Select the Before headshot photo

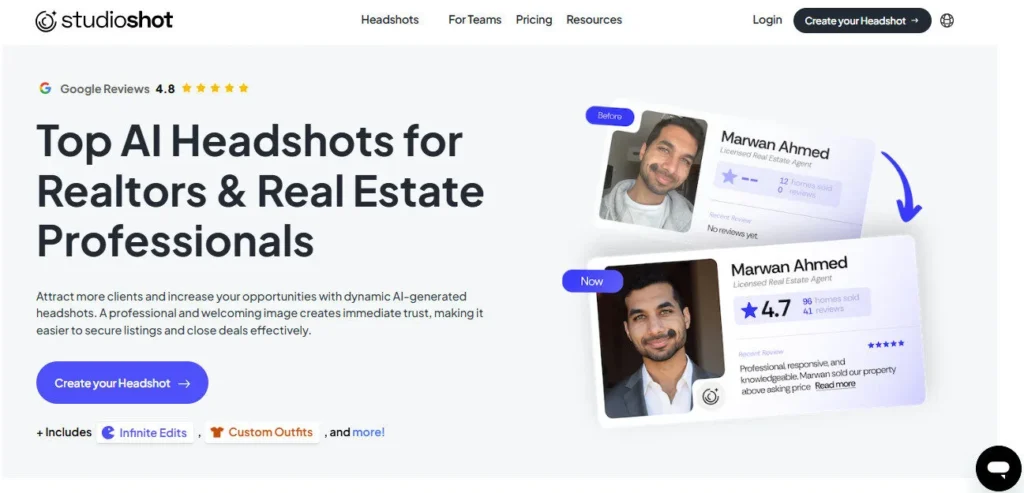pos(651,171)
